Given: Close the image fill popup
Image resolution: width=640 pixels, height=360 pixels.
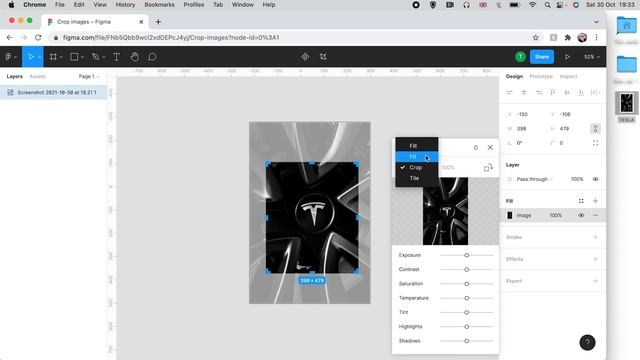Looking at the screenshot, I should [490, 148].
